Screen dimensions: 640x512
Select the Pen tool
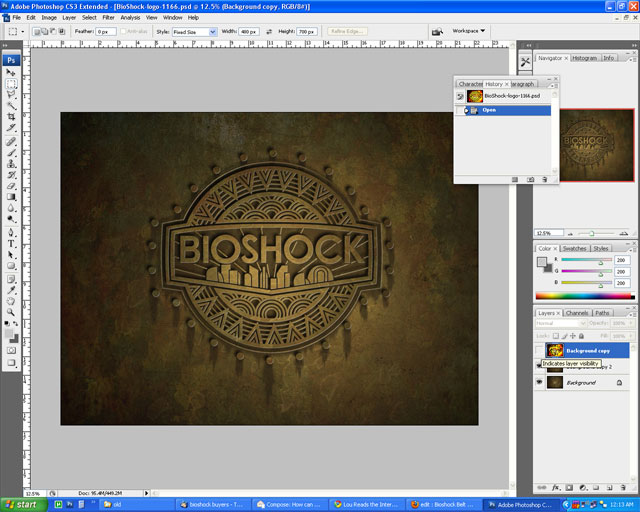(11, 233)
